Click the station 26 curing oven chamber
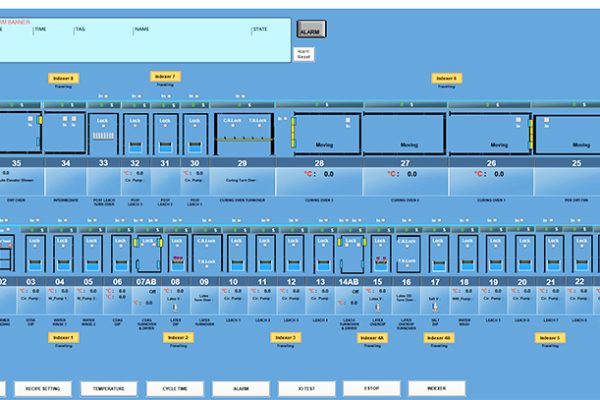600x400 pixels. coord(491,134)
